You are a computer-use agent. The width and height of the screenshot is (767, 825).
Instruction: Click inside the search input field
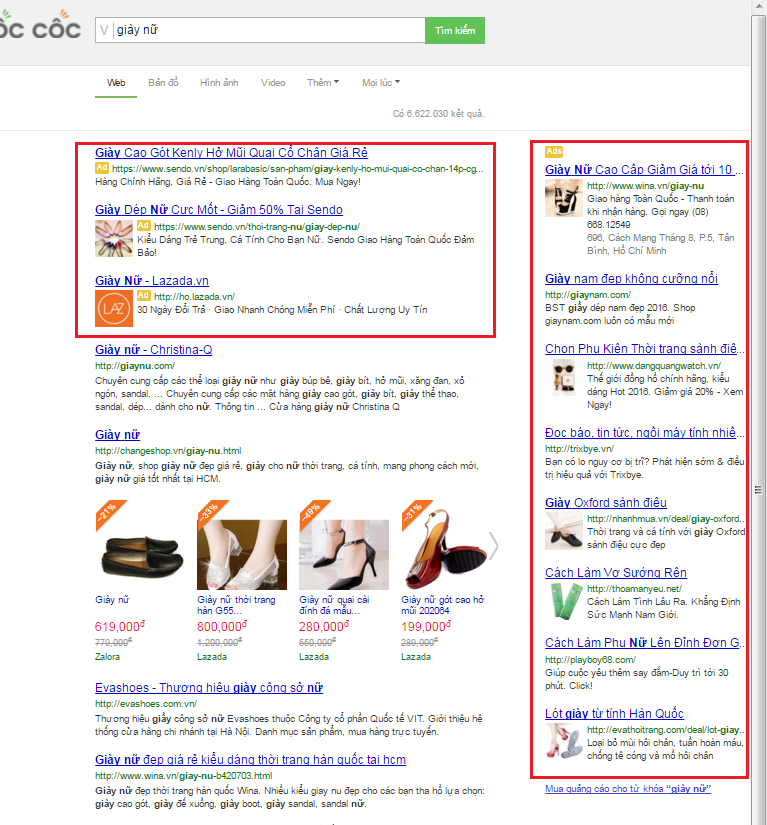tap(265, 31)
